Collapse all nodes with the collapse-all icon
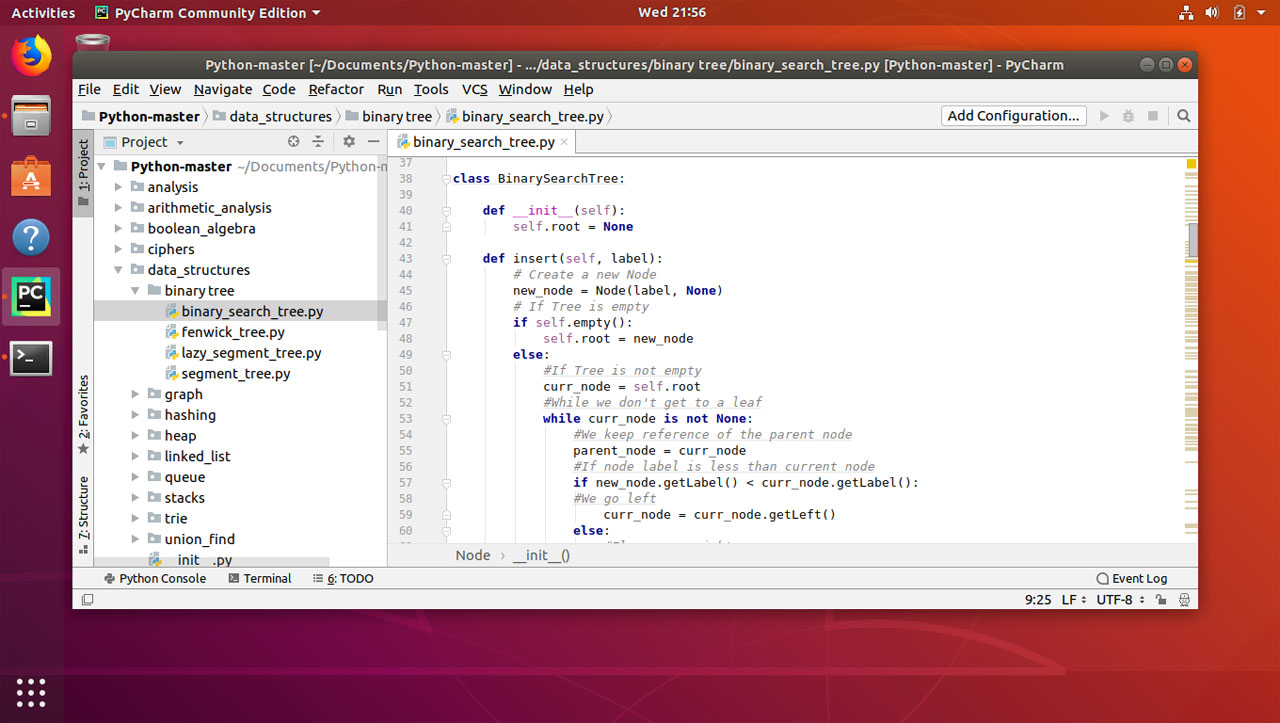Image resolution: width=1280 pixels, height=723 pixels. pos(320,141)
